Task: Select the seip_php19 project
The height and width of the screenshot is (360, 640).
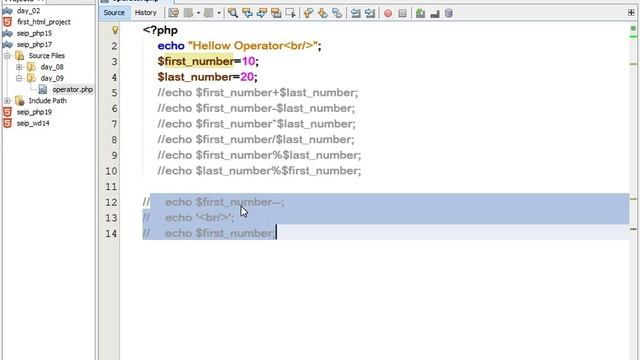Action: tap(34, 112)
